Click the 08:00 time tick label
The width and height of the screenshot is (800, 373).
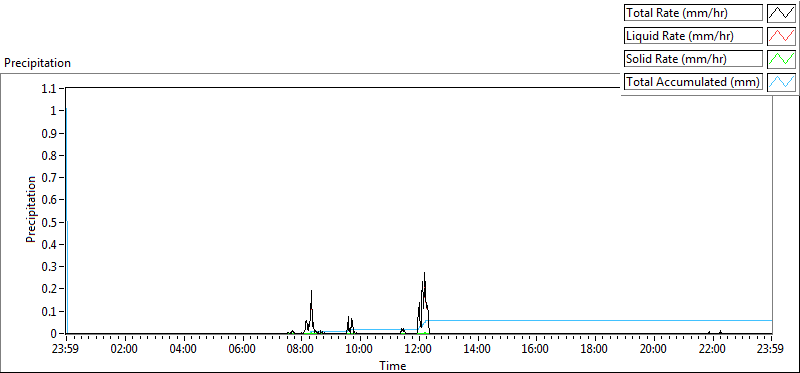pyautogui.click(x=301, y=350)
